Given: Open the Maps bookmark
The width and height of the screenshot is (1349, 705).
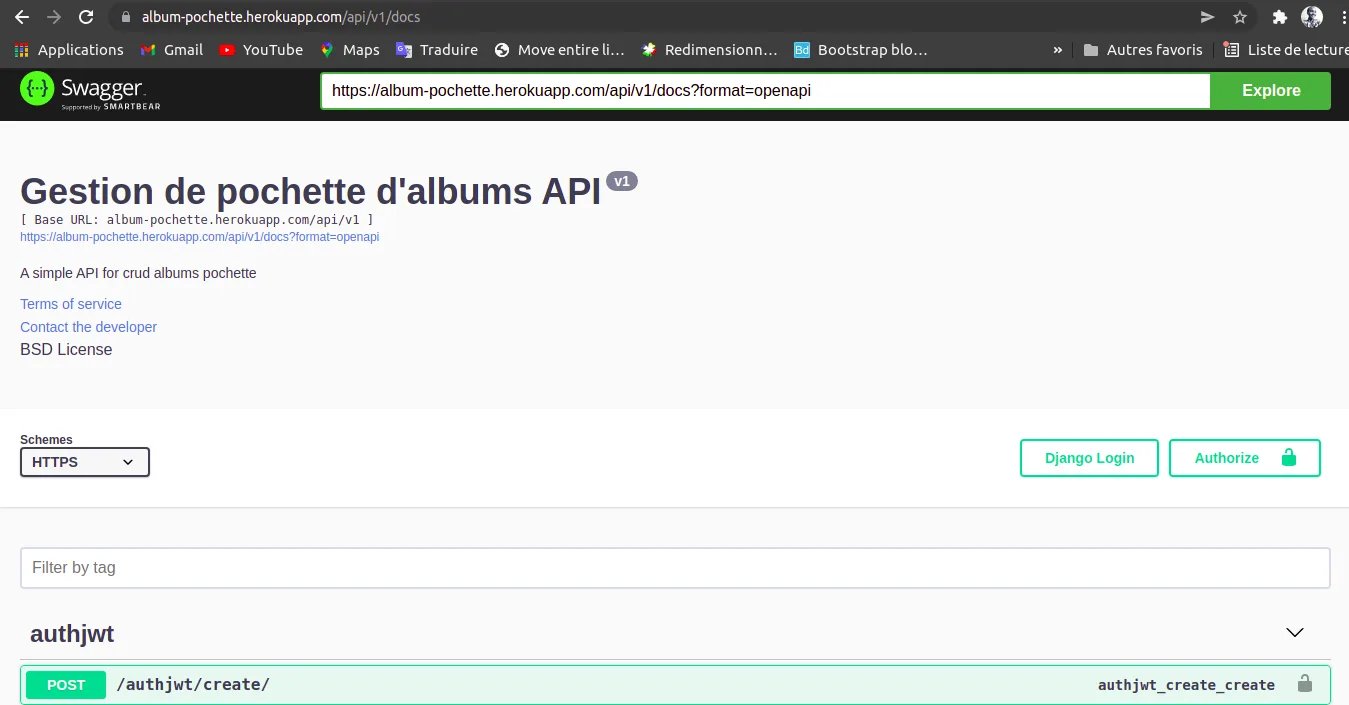Looking at the screenshot, I should click(349, 50).
